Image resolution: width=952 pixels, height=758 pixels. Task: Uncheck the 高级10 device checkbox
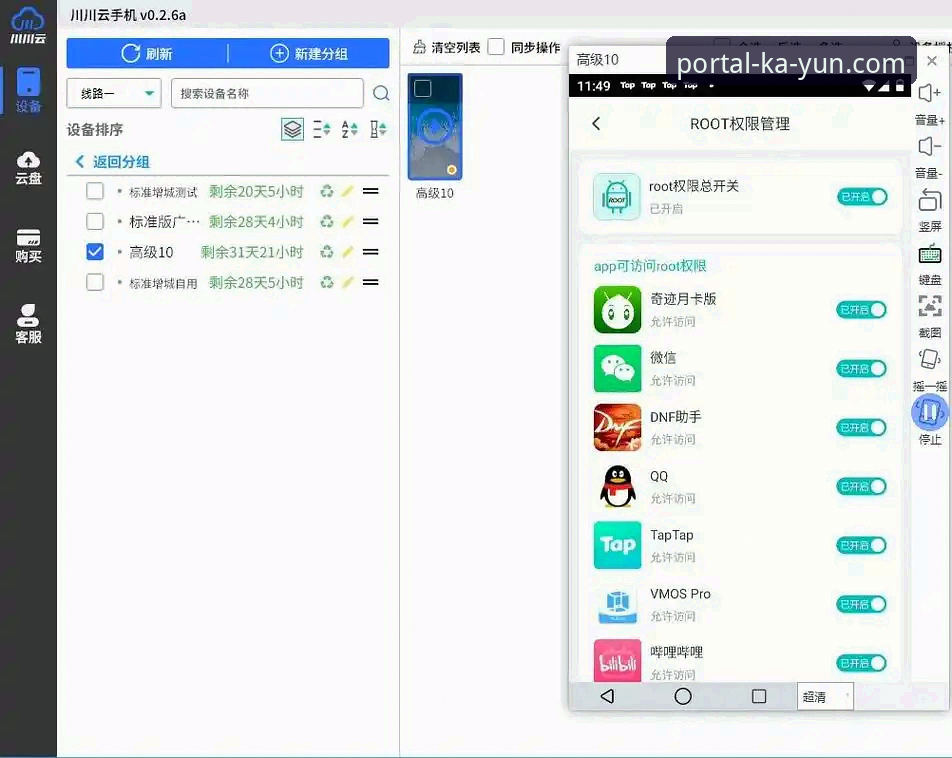point(95,251)
